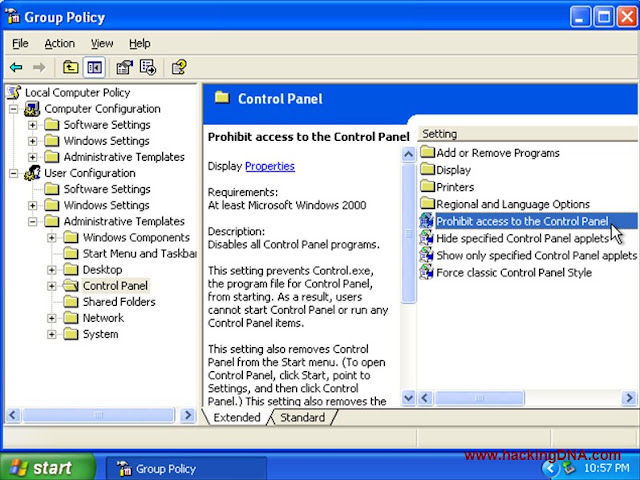The width and height of the screenshot is (640, 480).
Task: Click the Up one level folder icon
Action: click(x=70, y=67)
